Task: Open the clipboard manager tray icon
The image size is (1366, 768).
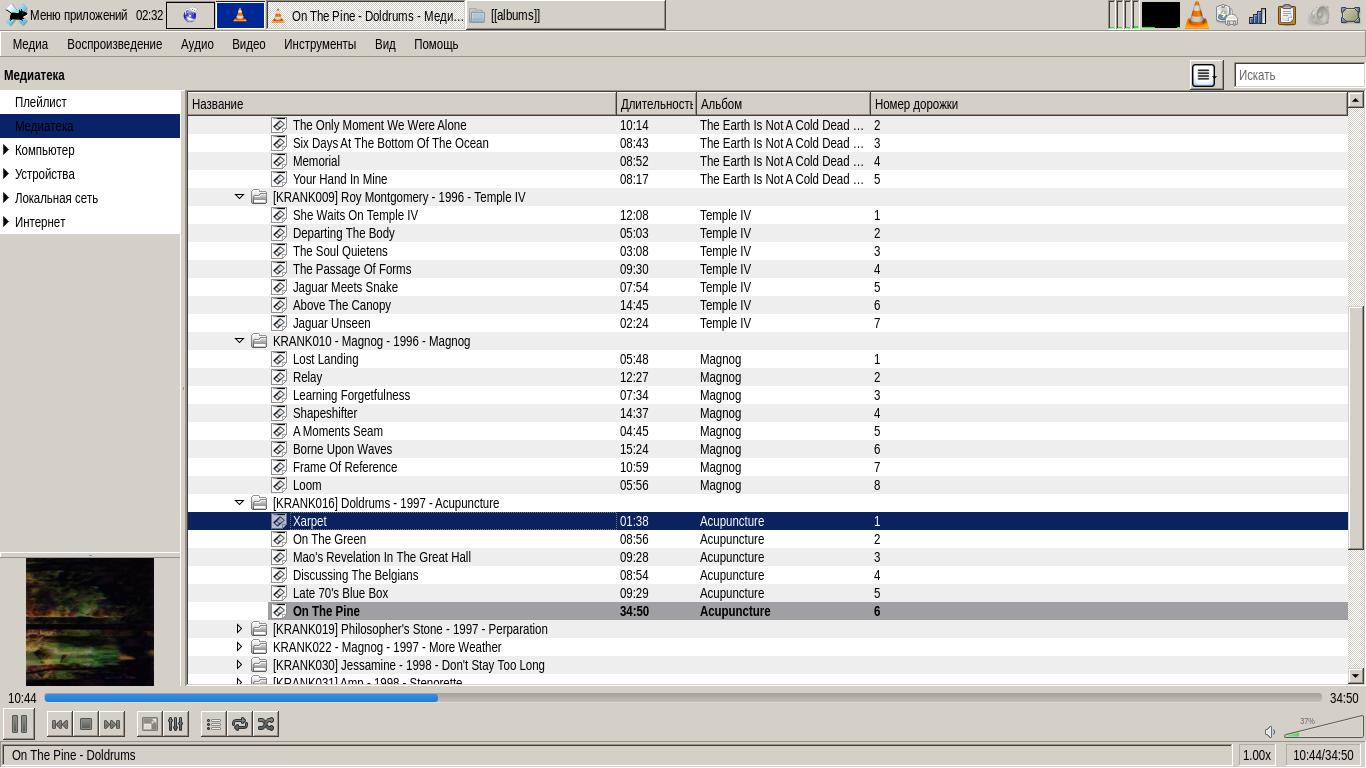Action: [1287, 15]
